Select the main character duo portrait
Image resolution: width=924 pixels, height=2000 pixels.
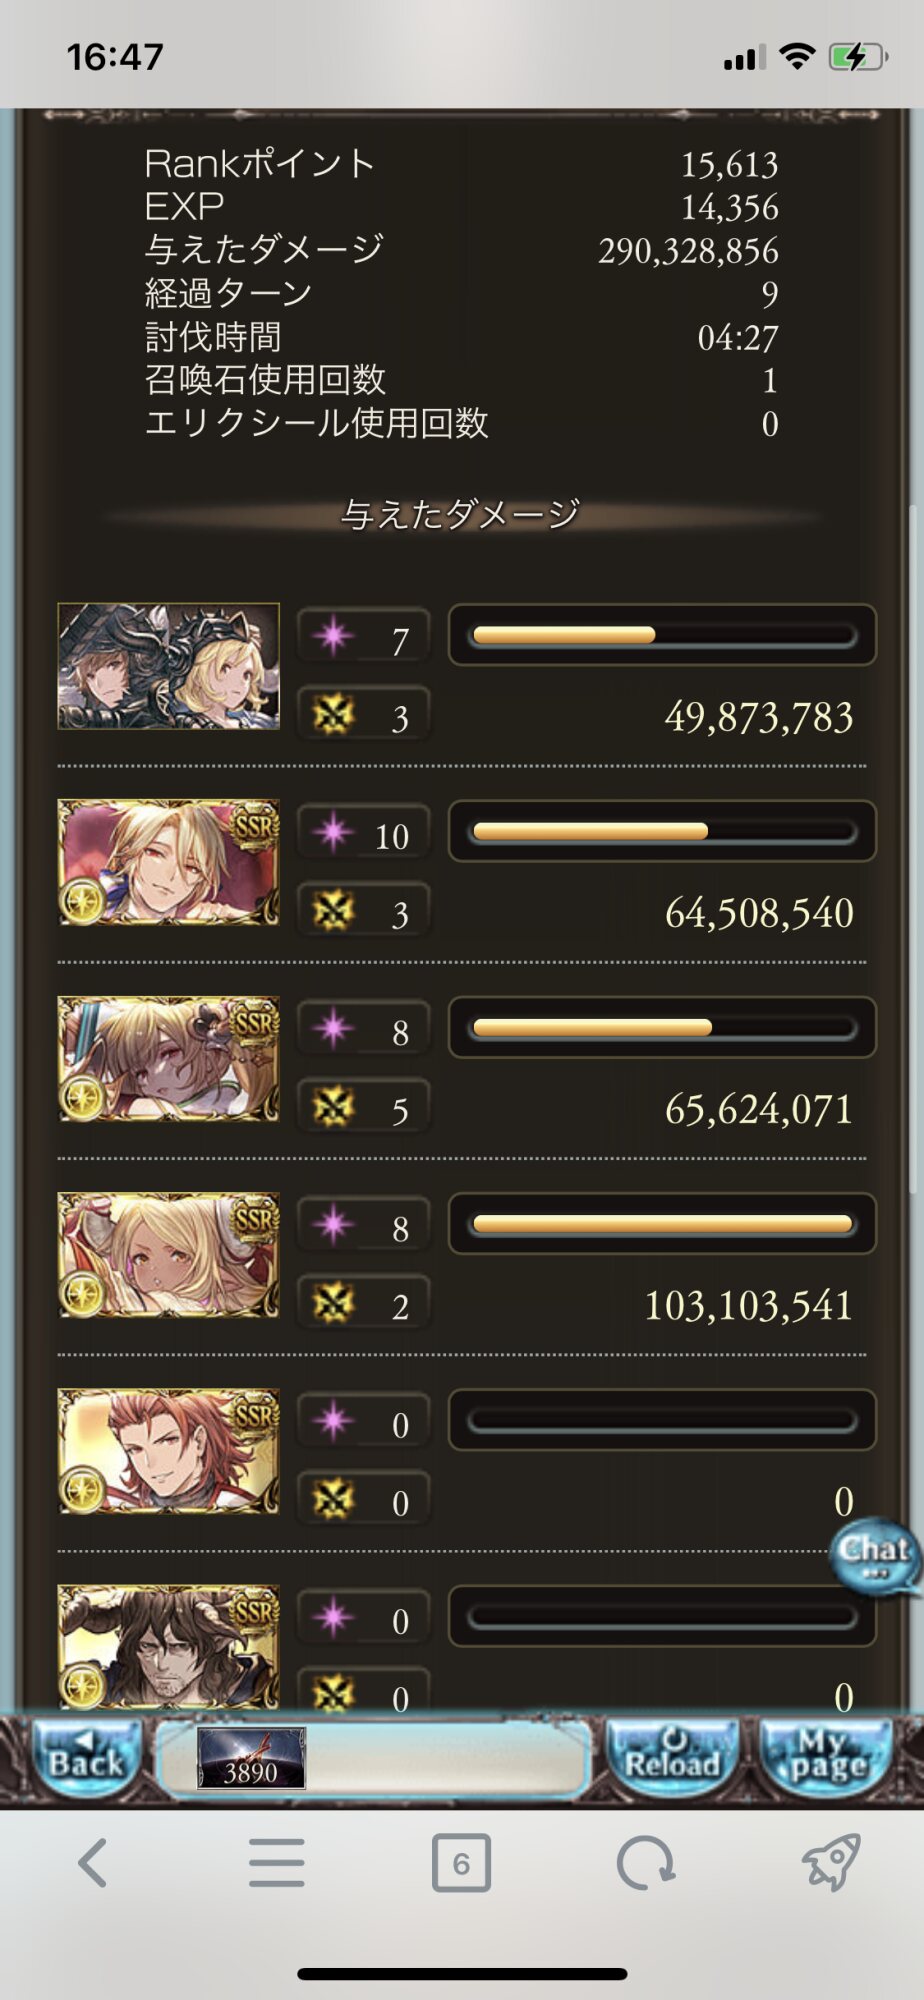(x=168, y=666)
